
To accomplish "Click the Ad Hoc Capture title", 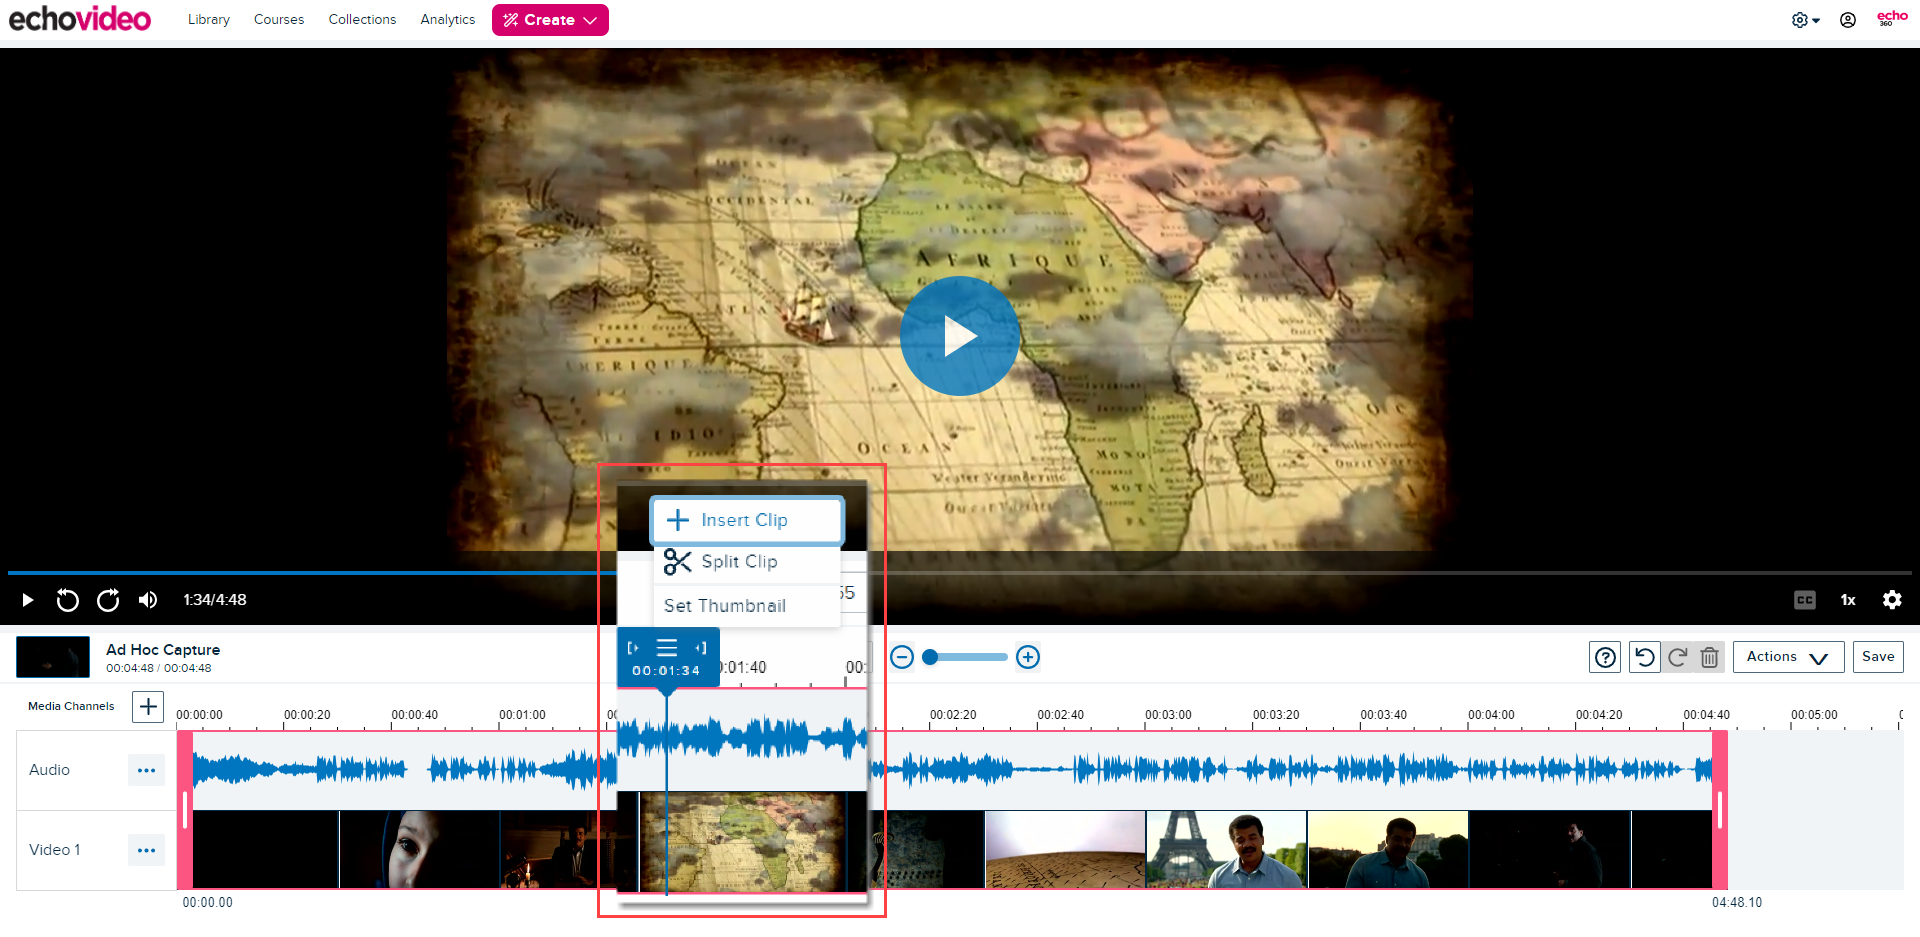I will click(163, 650).
